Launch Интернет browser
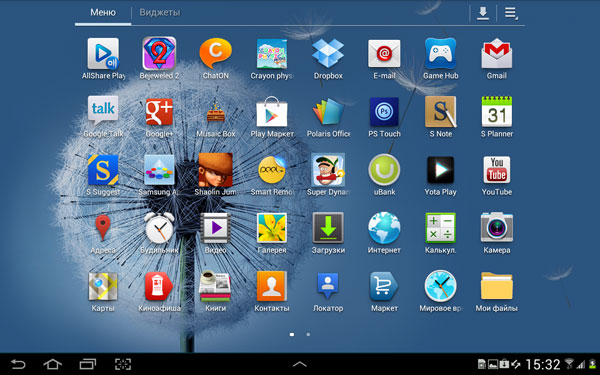Image resolution: width=600 pixels, height=375 pixels. (384, 228)
